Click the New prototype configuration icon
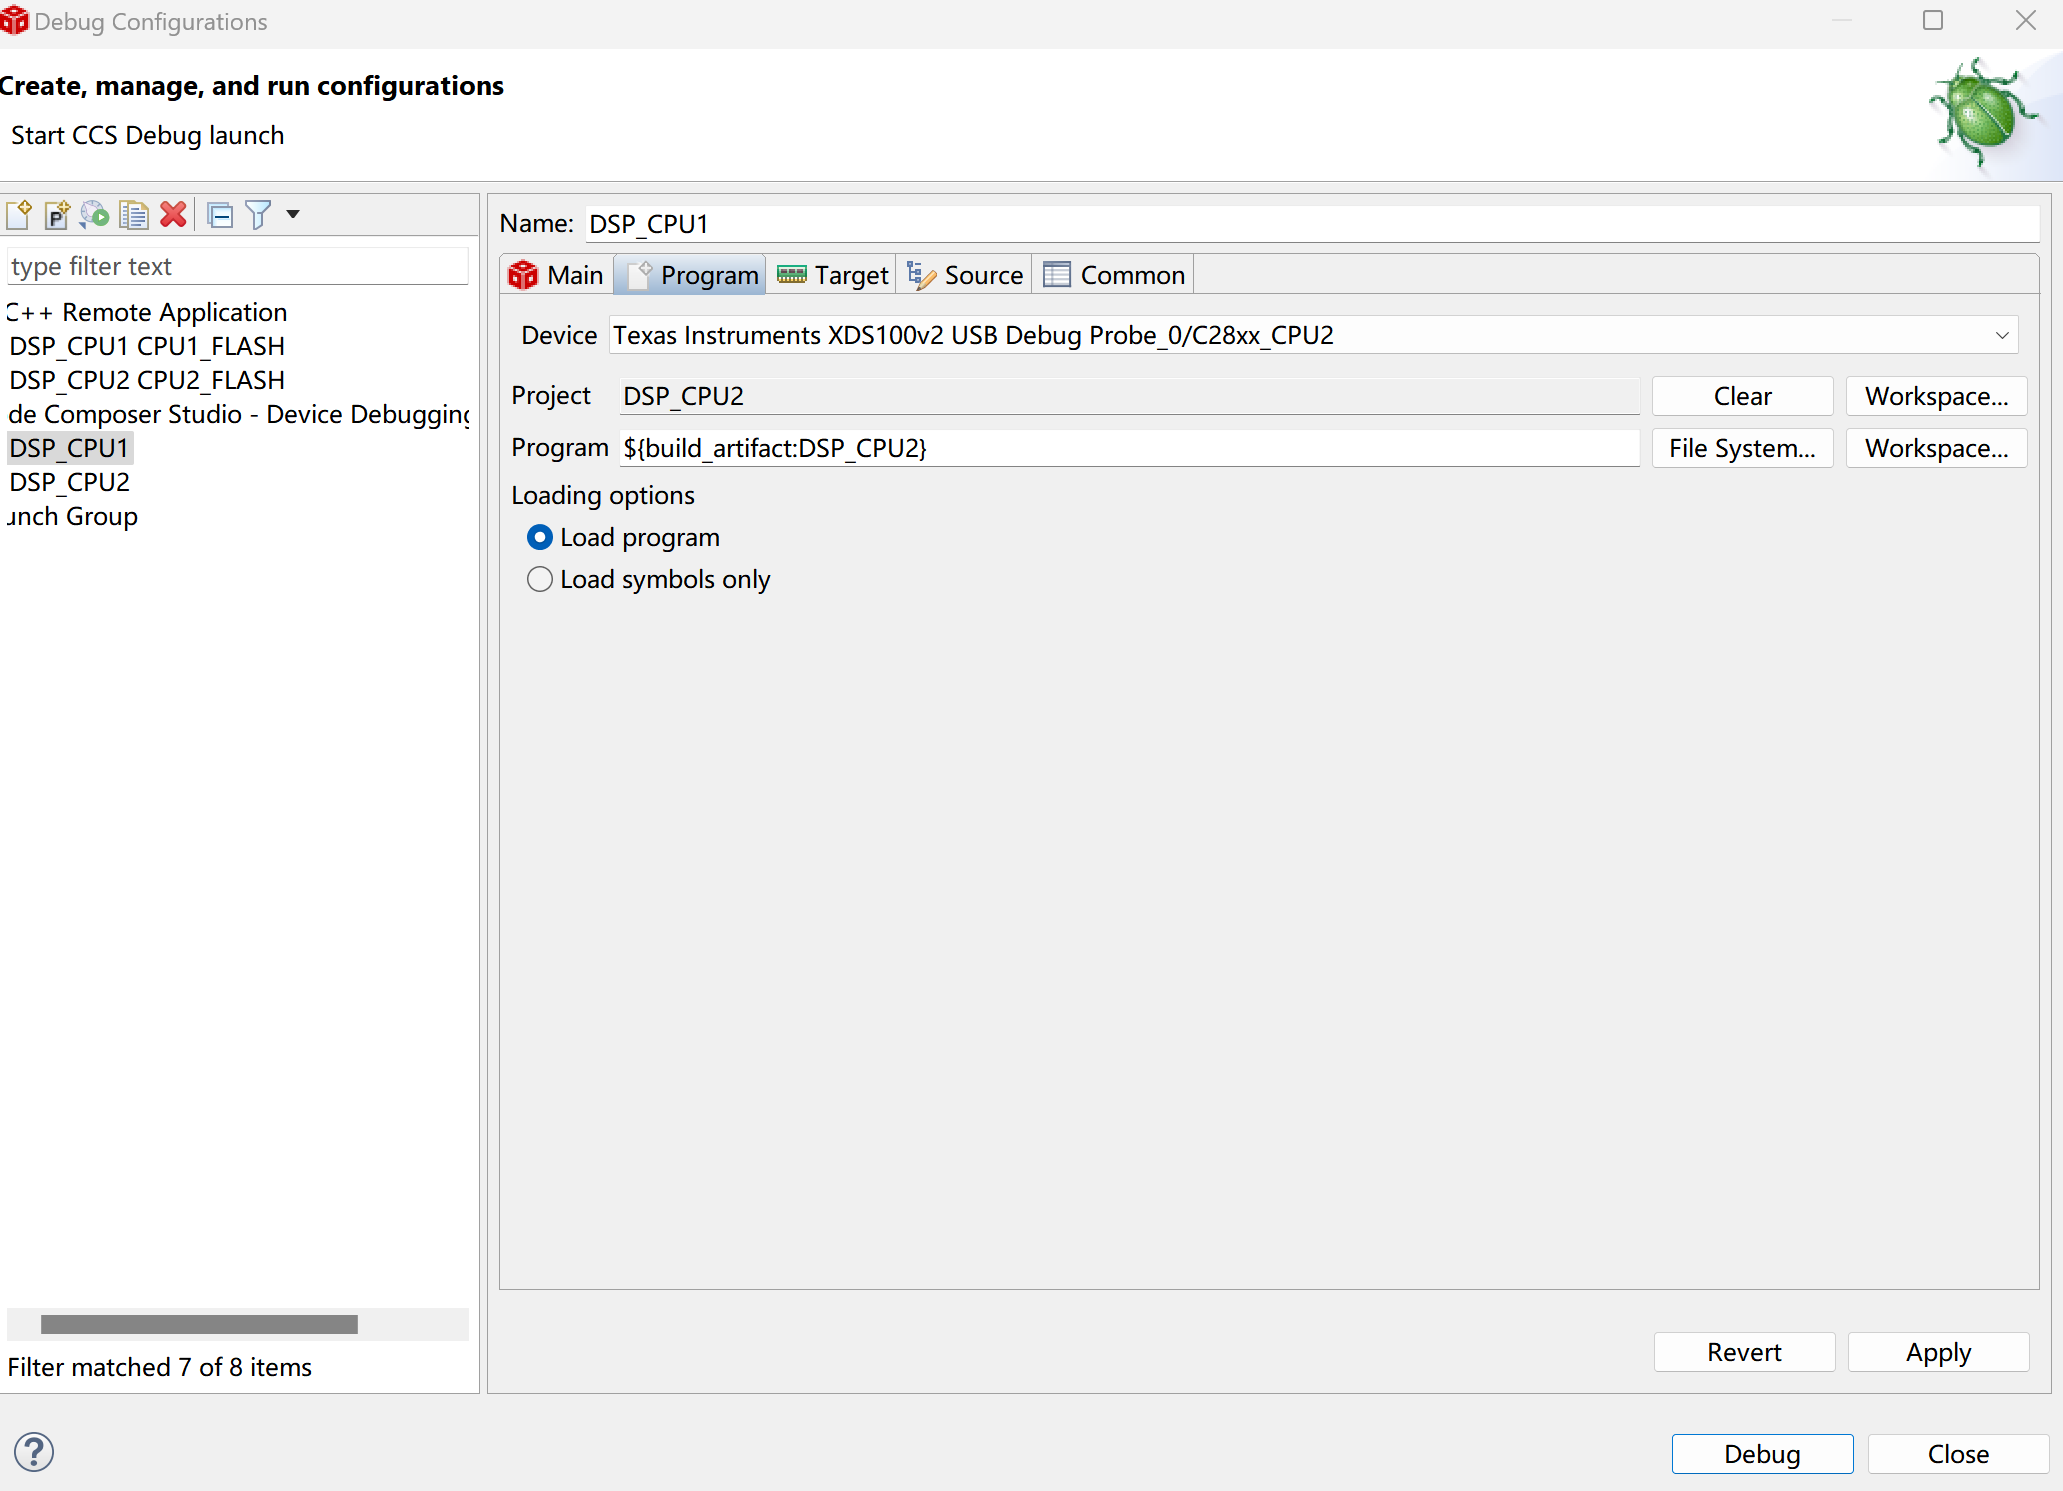Screen dimensions: 2063x1491 coord(57,215)
